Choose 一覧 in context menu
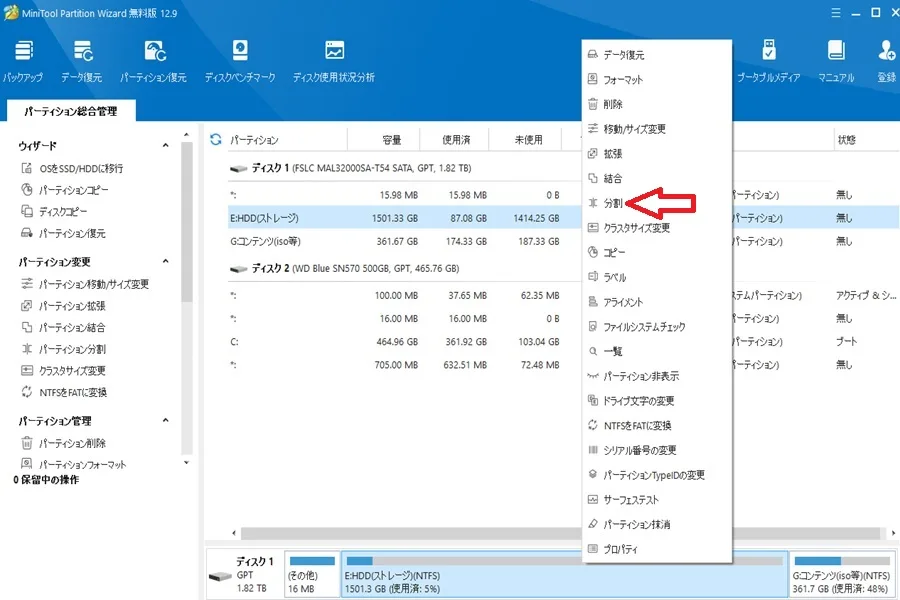Viewport: 900px width, 600px height. click(x=657, y=351)
